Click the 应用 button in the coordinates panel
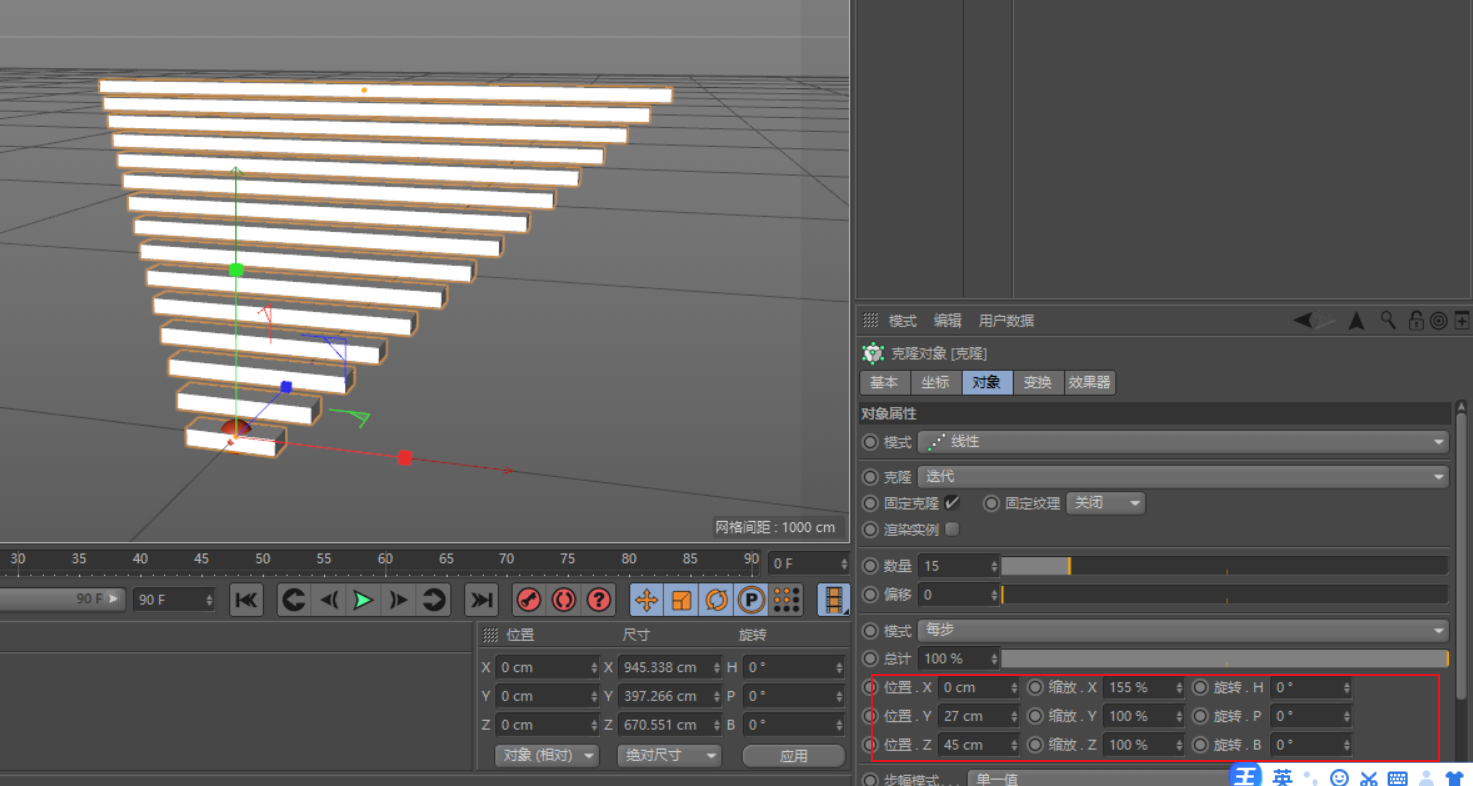The image size is (1473, 786). pos(793,755)
